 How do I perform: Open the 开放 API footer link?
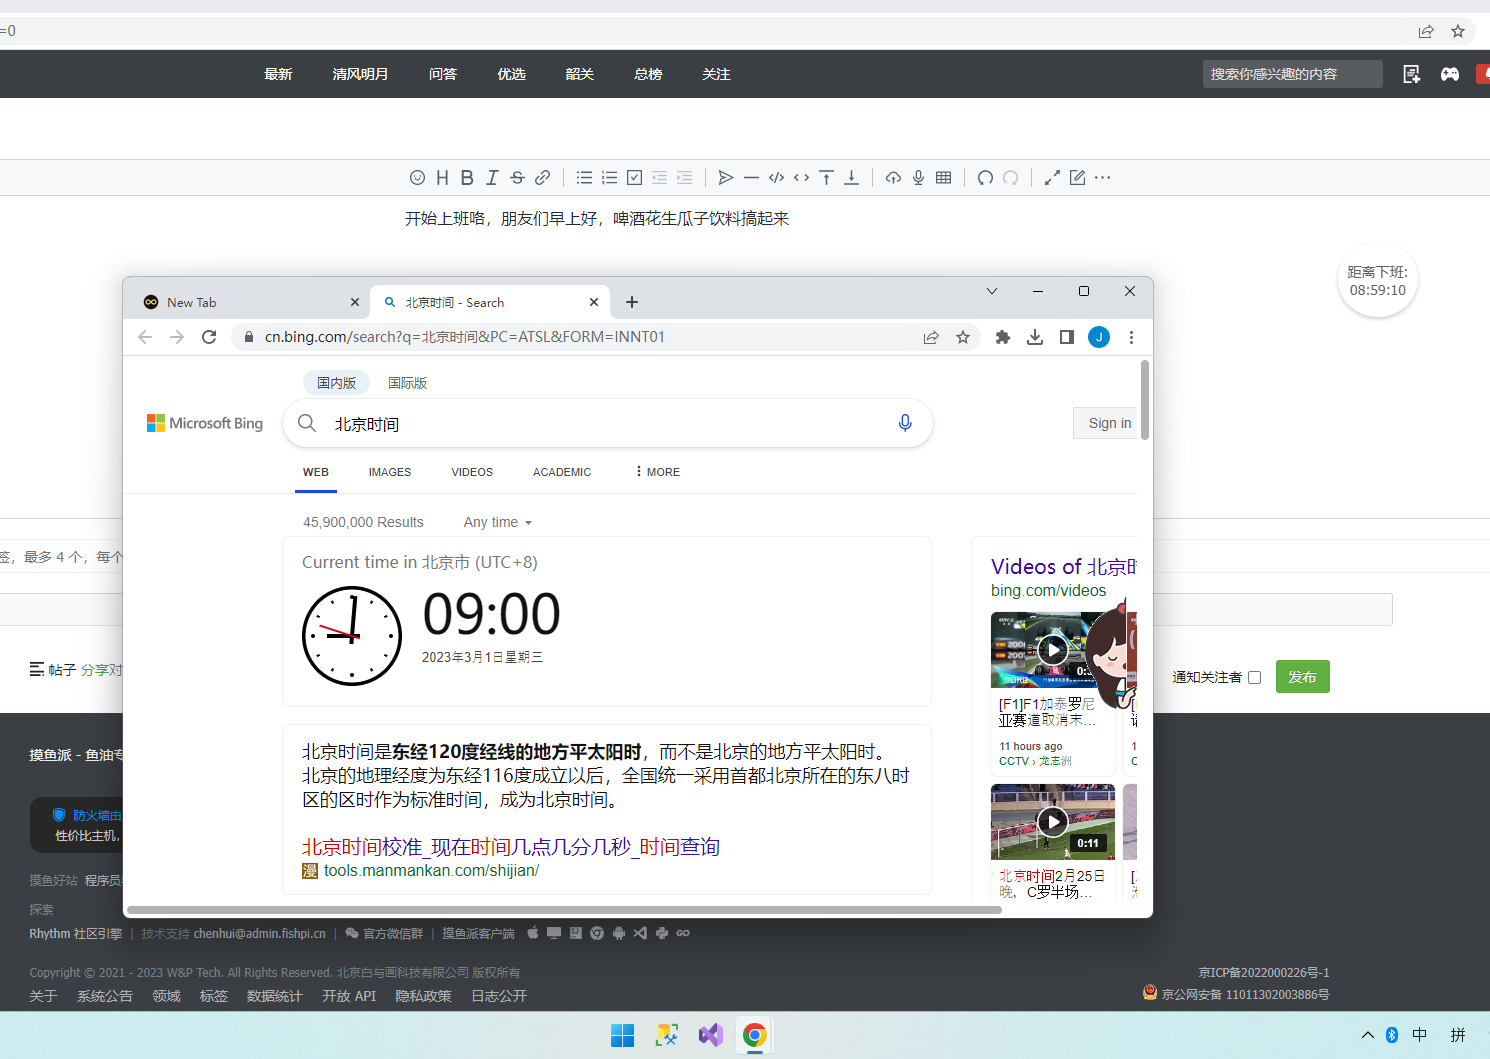pyautogui.click(x=349, y=996)
